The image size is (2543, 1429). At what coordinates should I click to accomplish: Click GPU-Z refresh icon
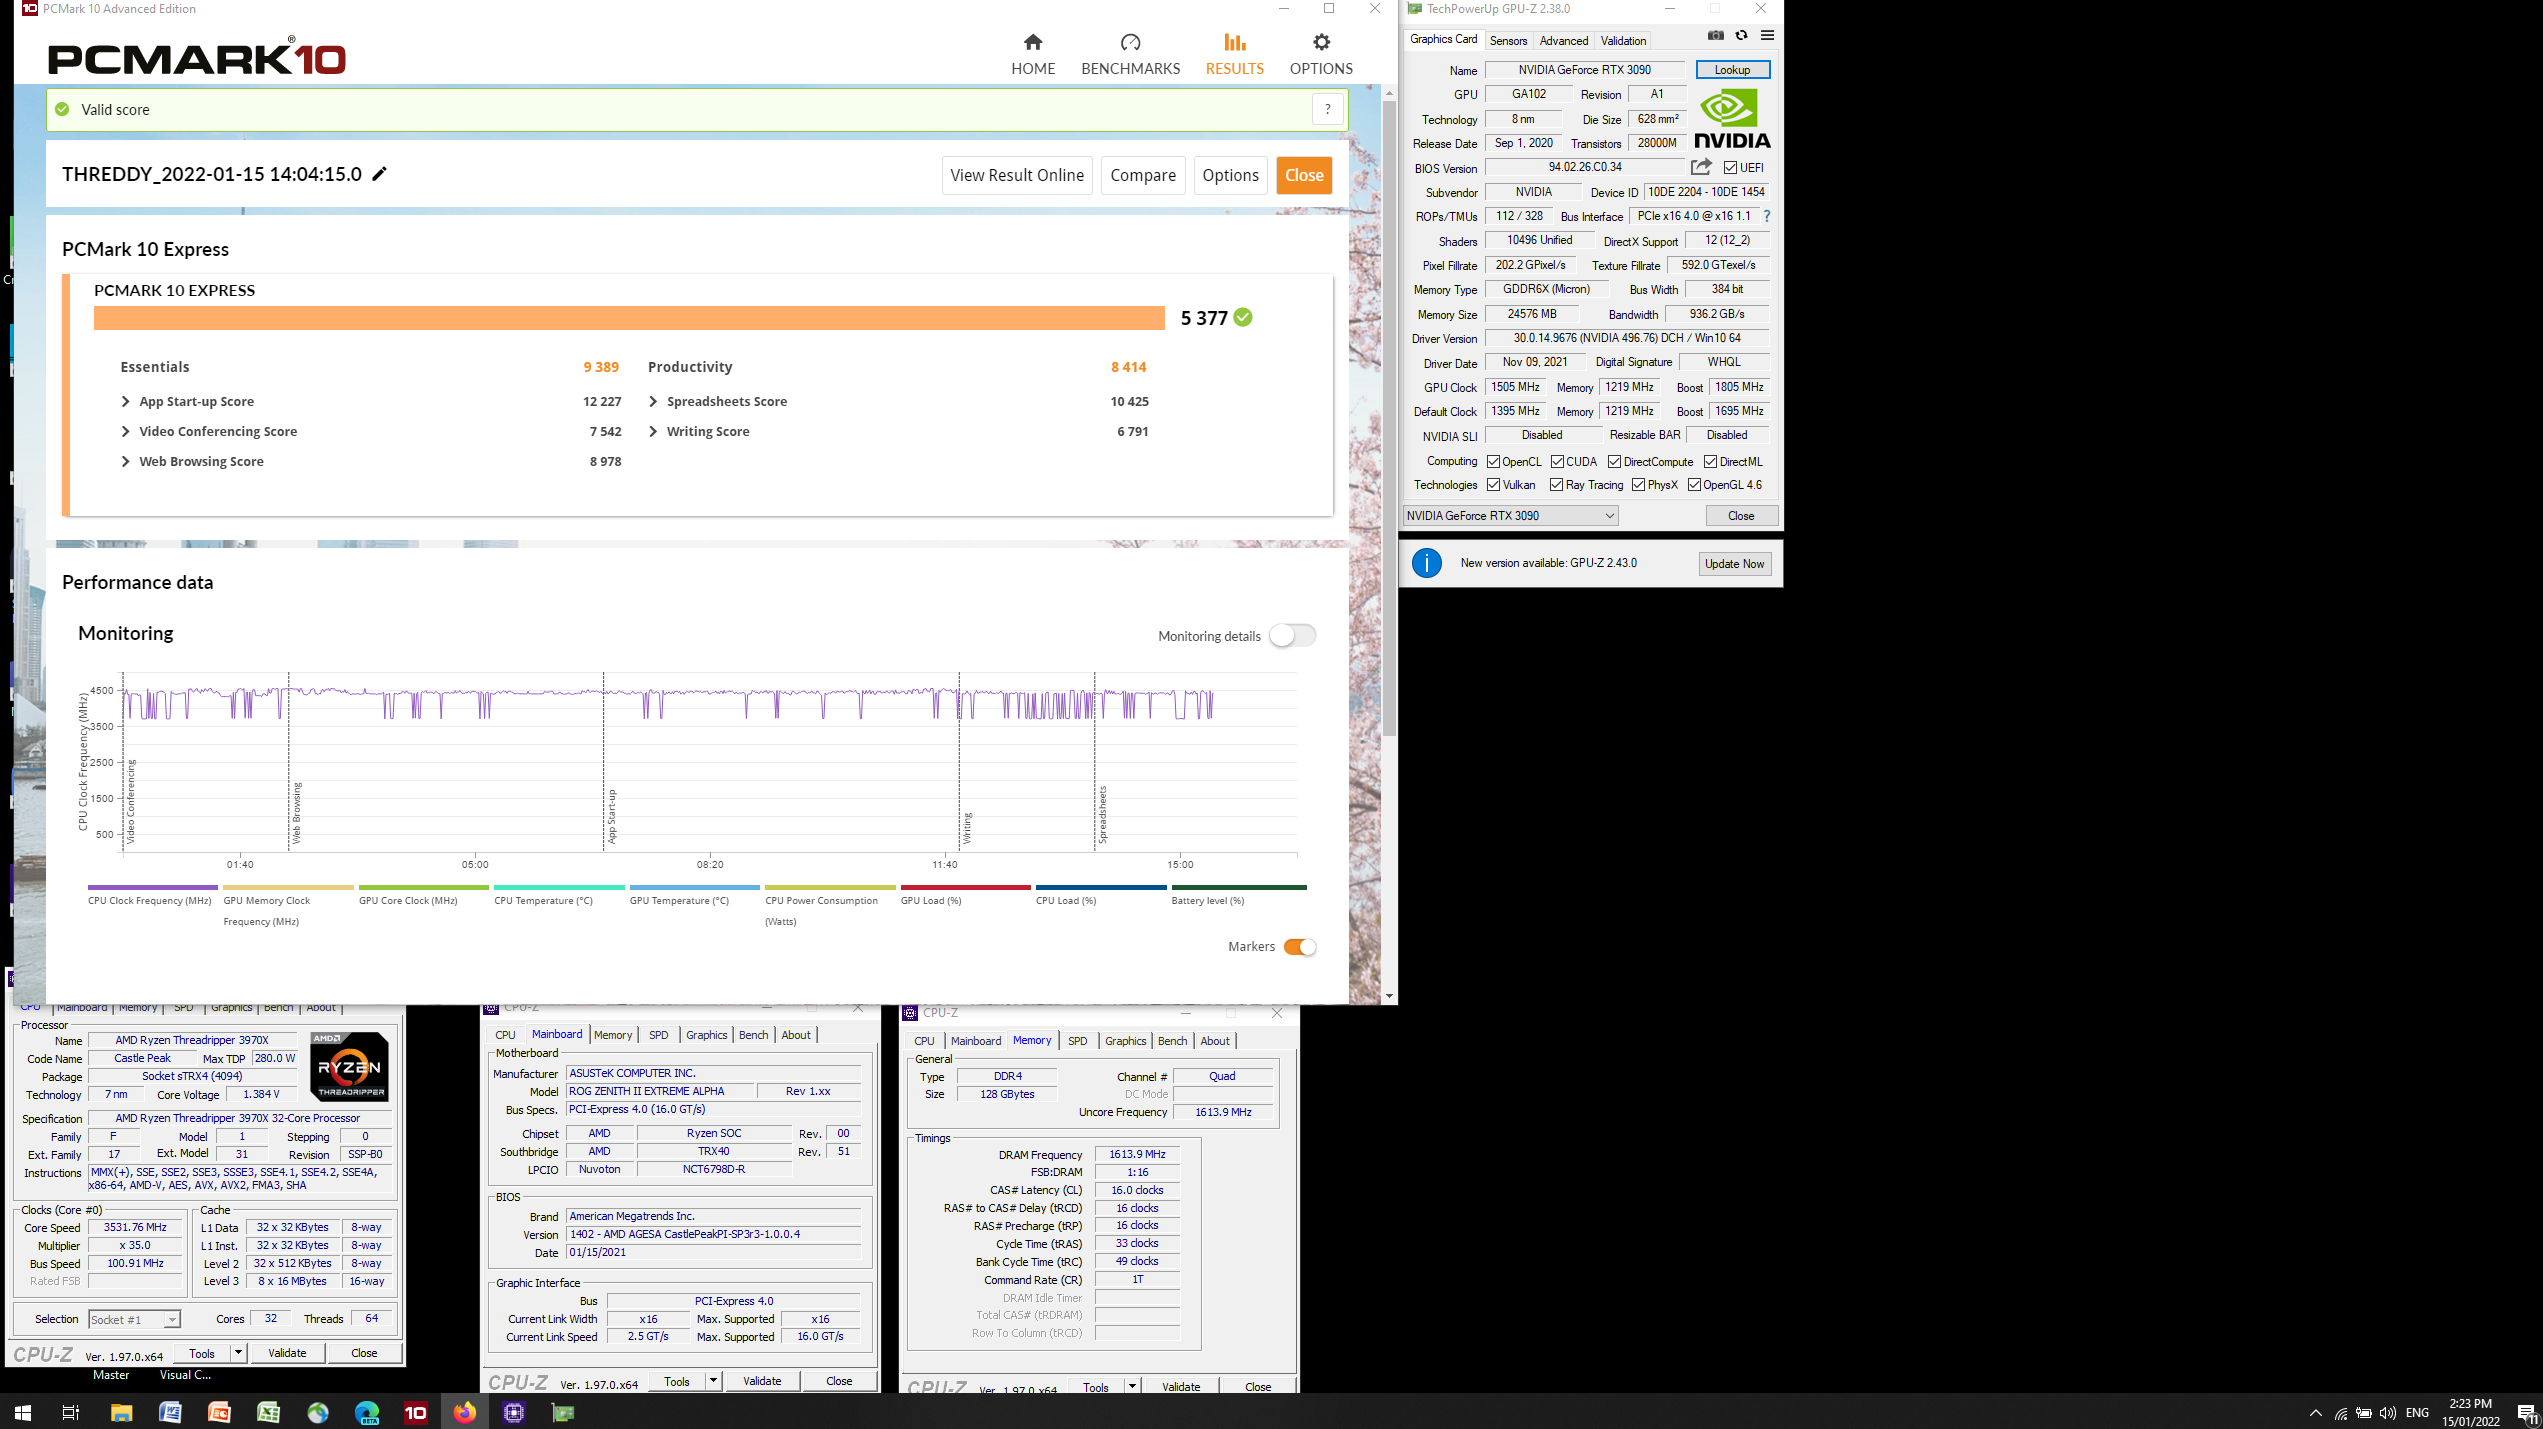click(x=1741, y=36)
